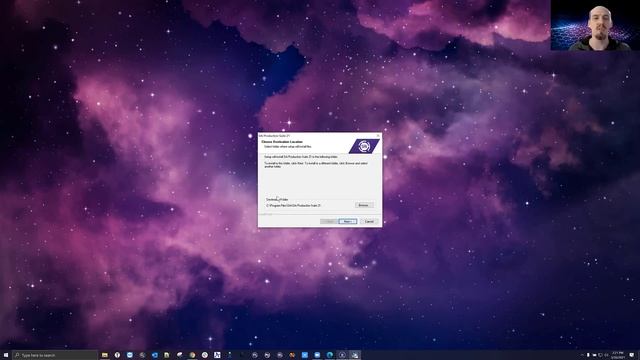
Task: Show hidden system tray icons
Action: pos(582,355)
